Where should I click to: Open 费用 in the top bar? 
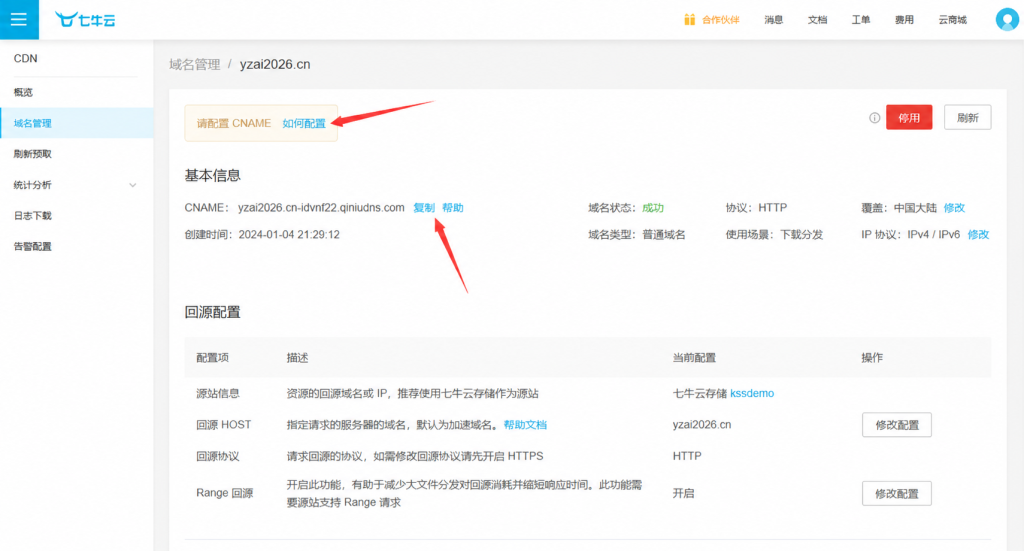(x=904, y=20)
